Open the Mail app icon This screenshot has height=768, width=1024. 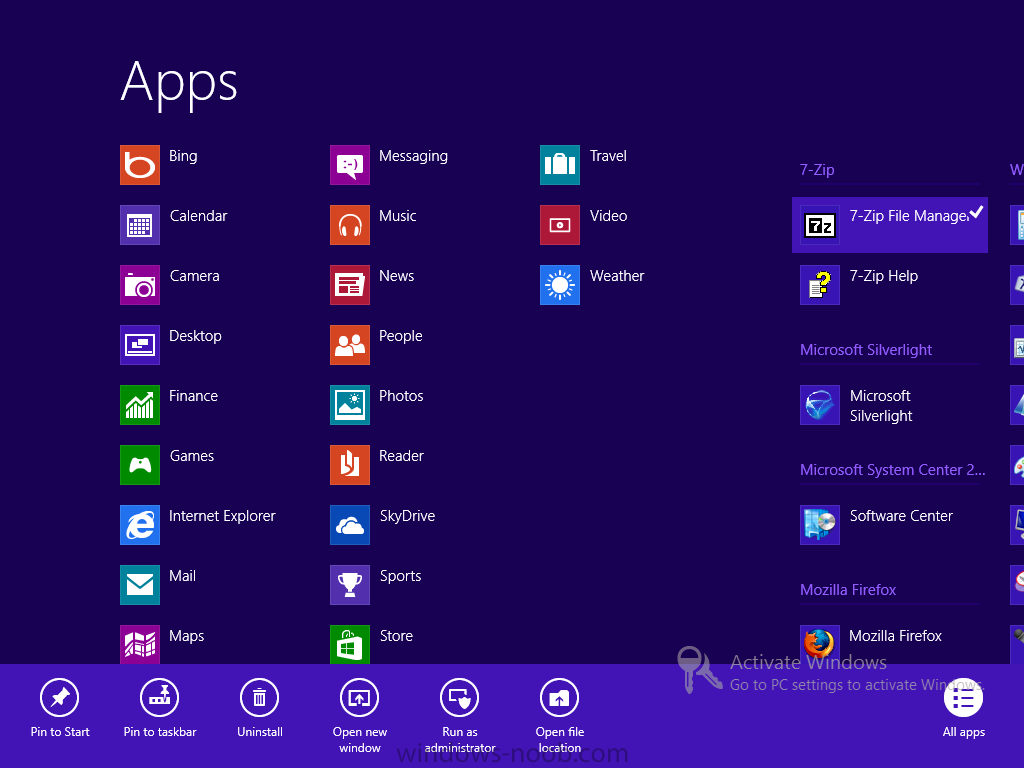140,585
